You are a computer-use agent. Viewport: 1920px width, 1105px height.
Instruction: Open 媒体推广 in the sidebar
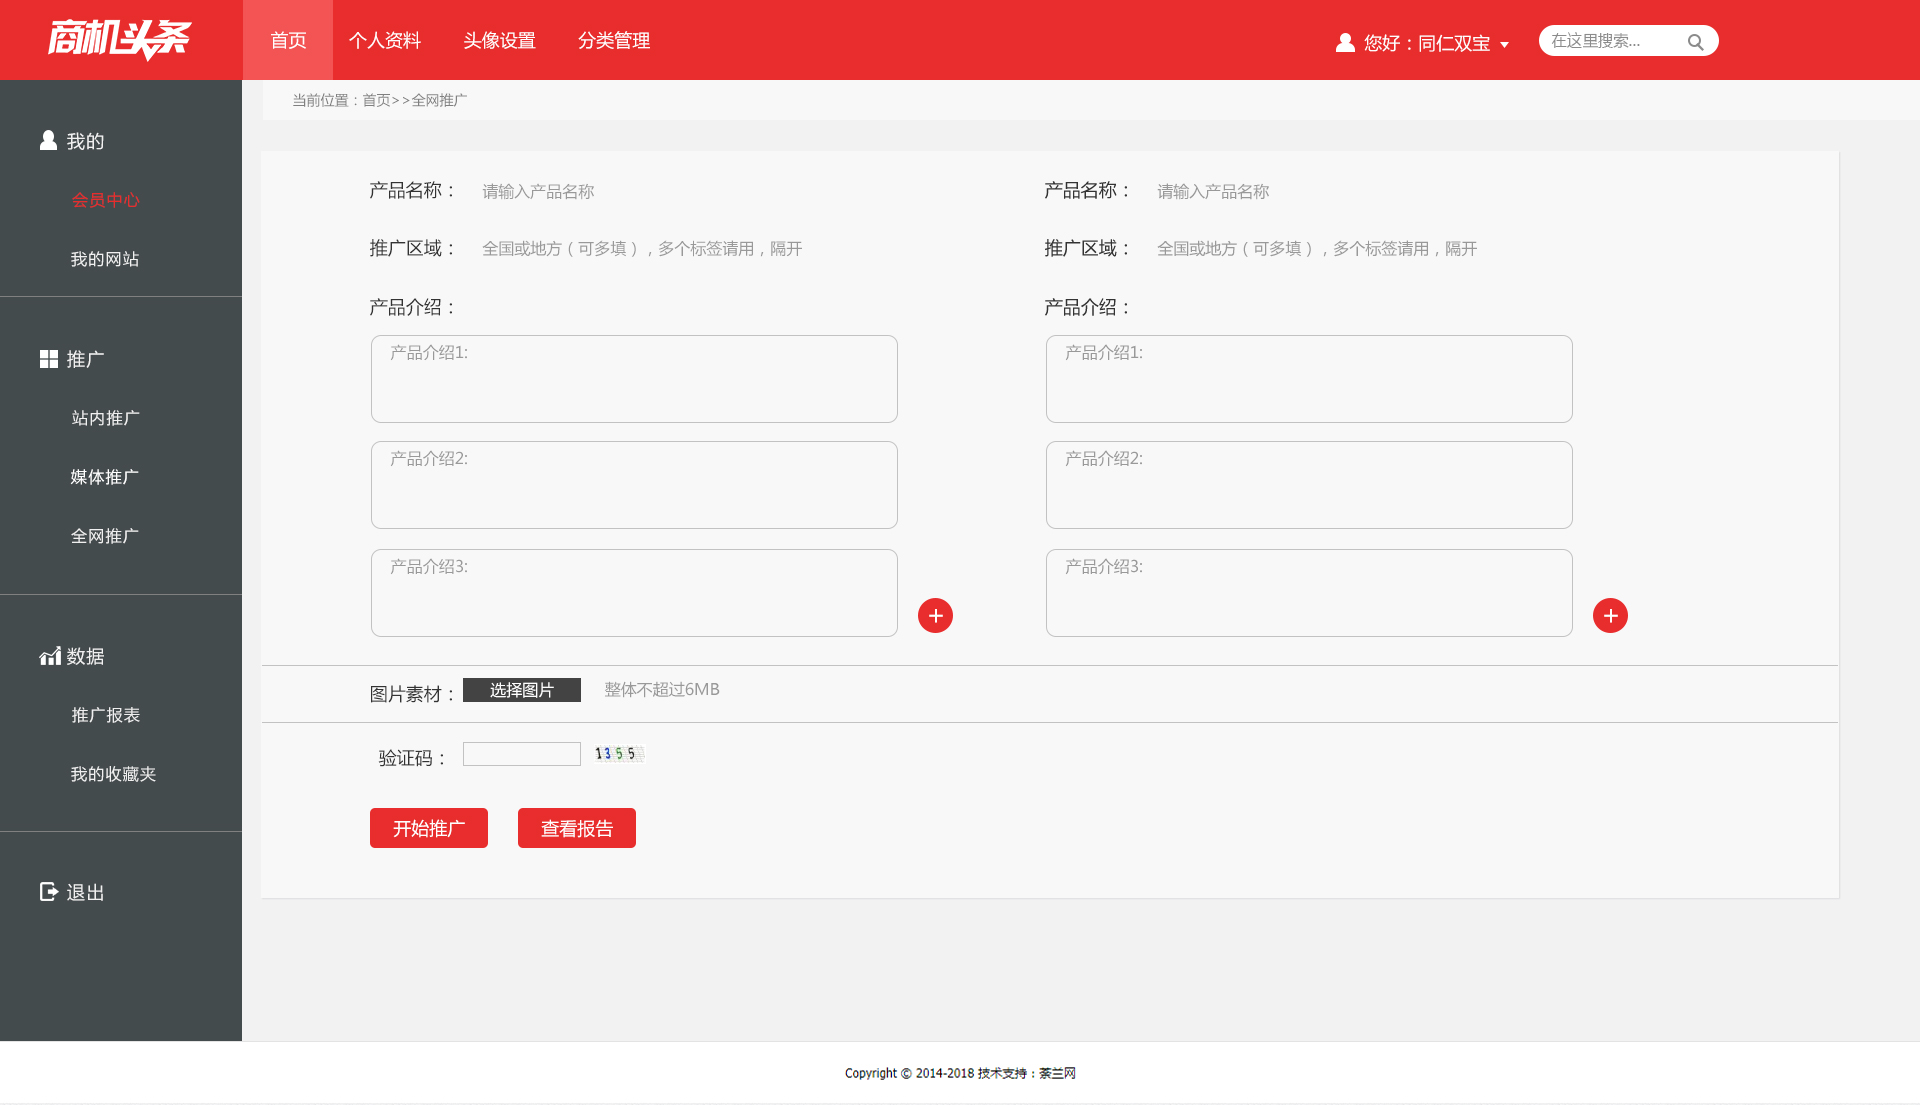[x=105, y=477]
